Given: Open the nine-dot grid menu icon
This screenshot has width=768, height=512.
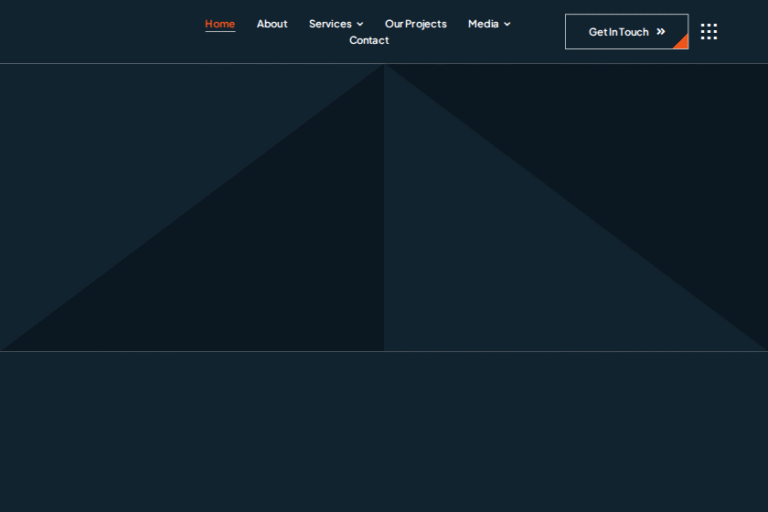Looking at the screenshot, I should [709, 31].
